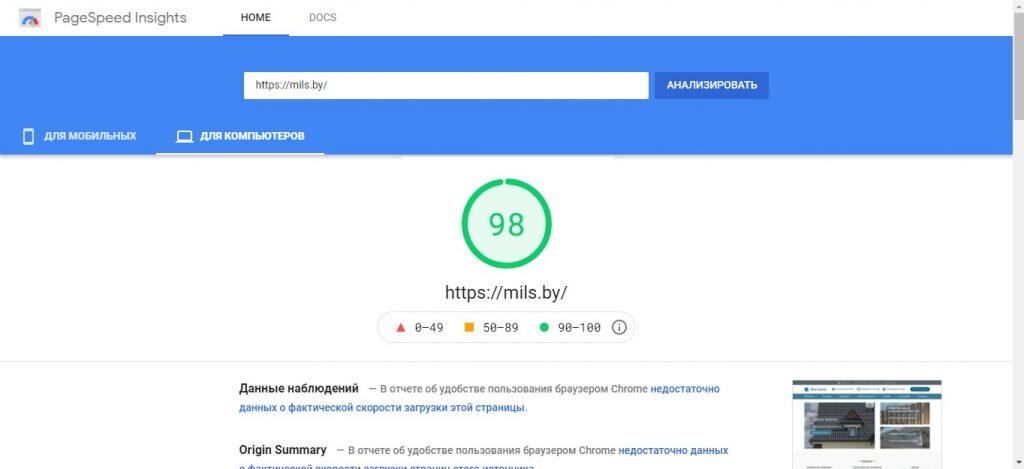
Task: Open the DOCS tab
Action: [x=323, y=18]
